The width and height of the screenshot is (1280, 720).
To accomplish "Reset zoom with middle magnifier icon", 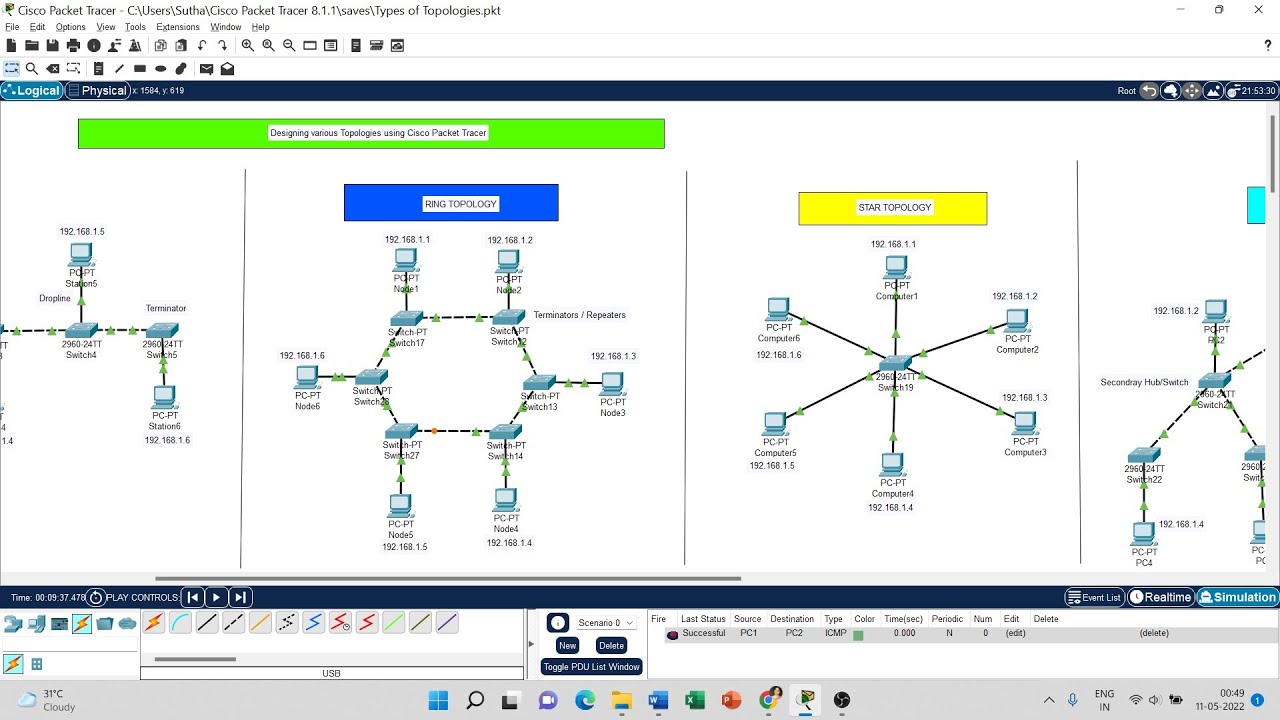I will [x=268, y=45].
